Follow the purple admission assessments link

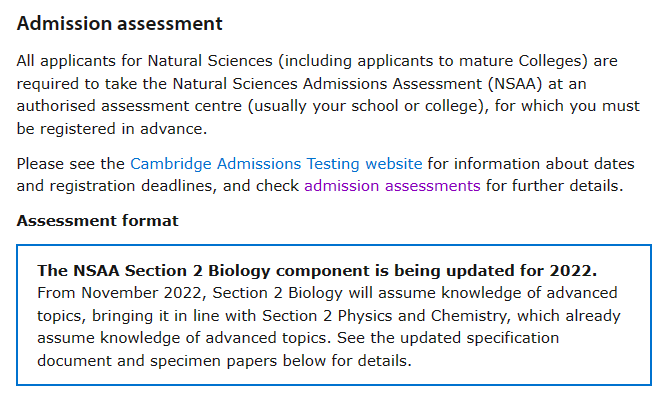pos(392,186)
